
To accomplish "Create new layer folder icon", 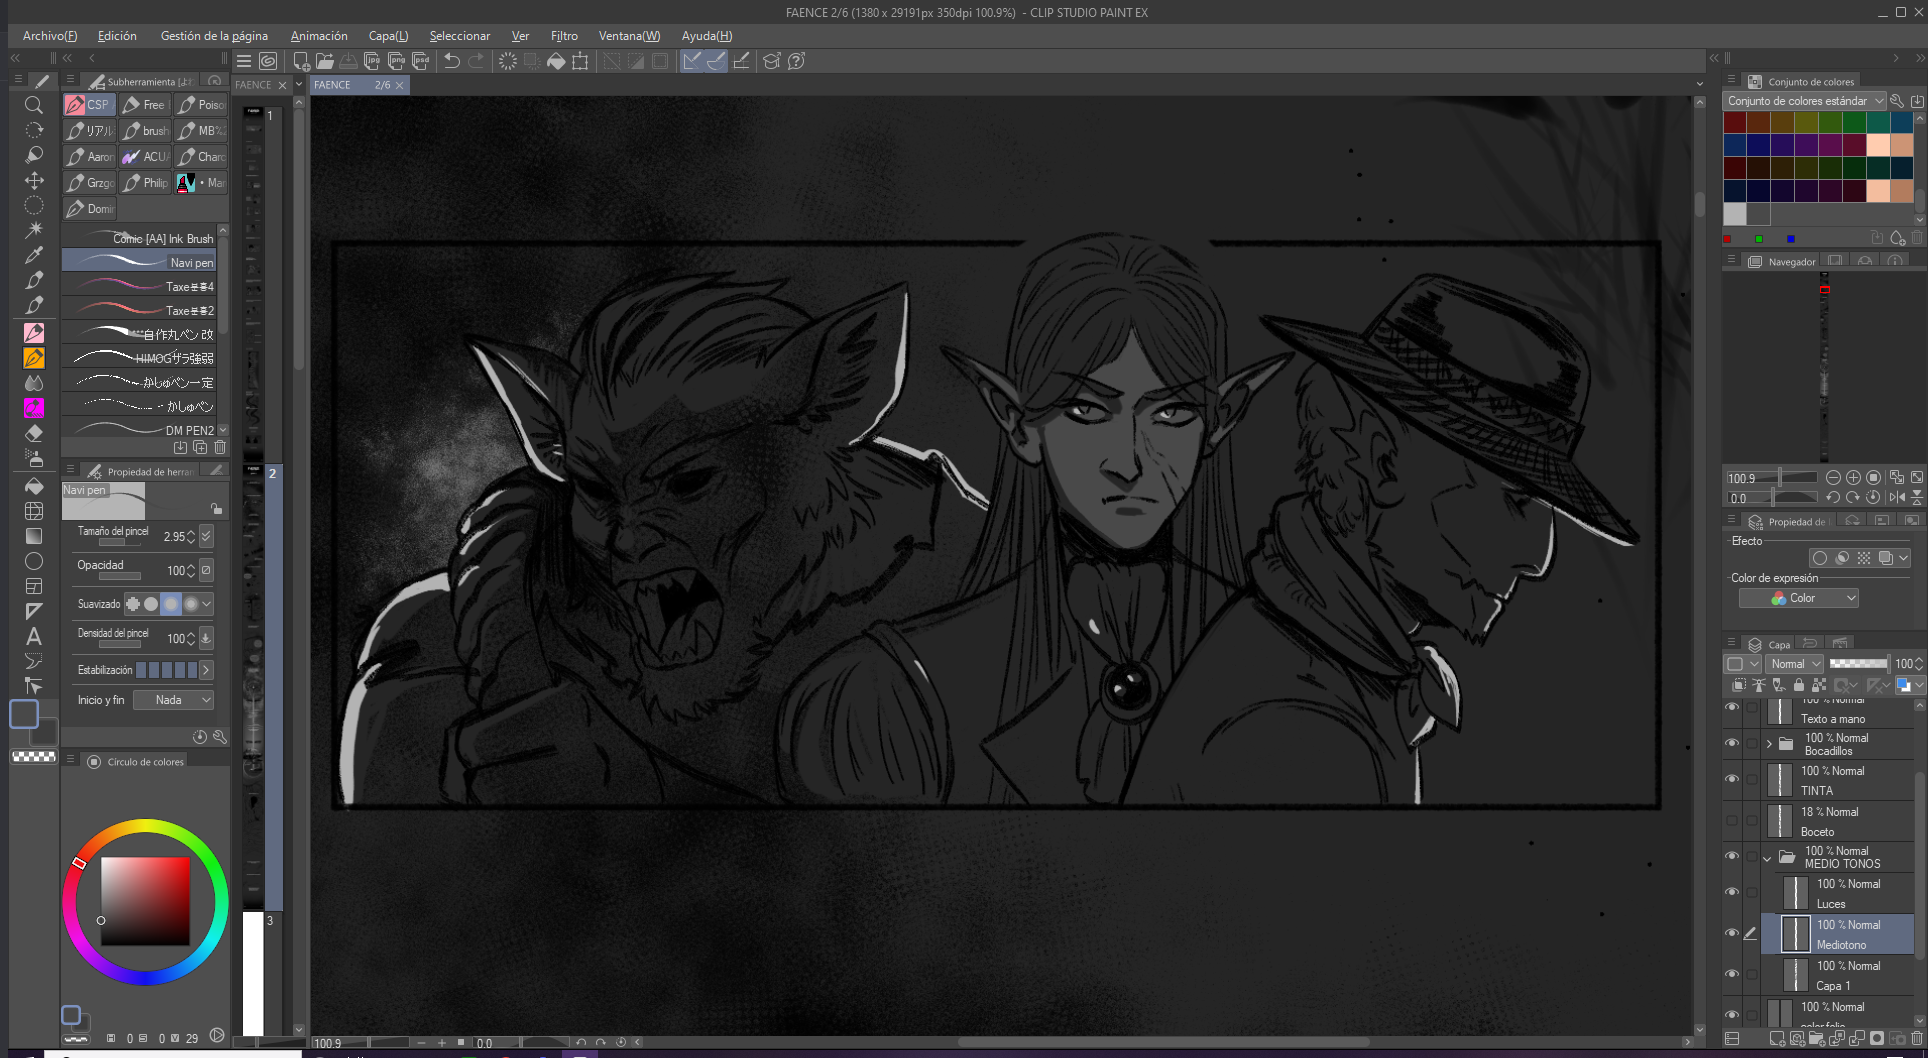I will point(1817,1039).
